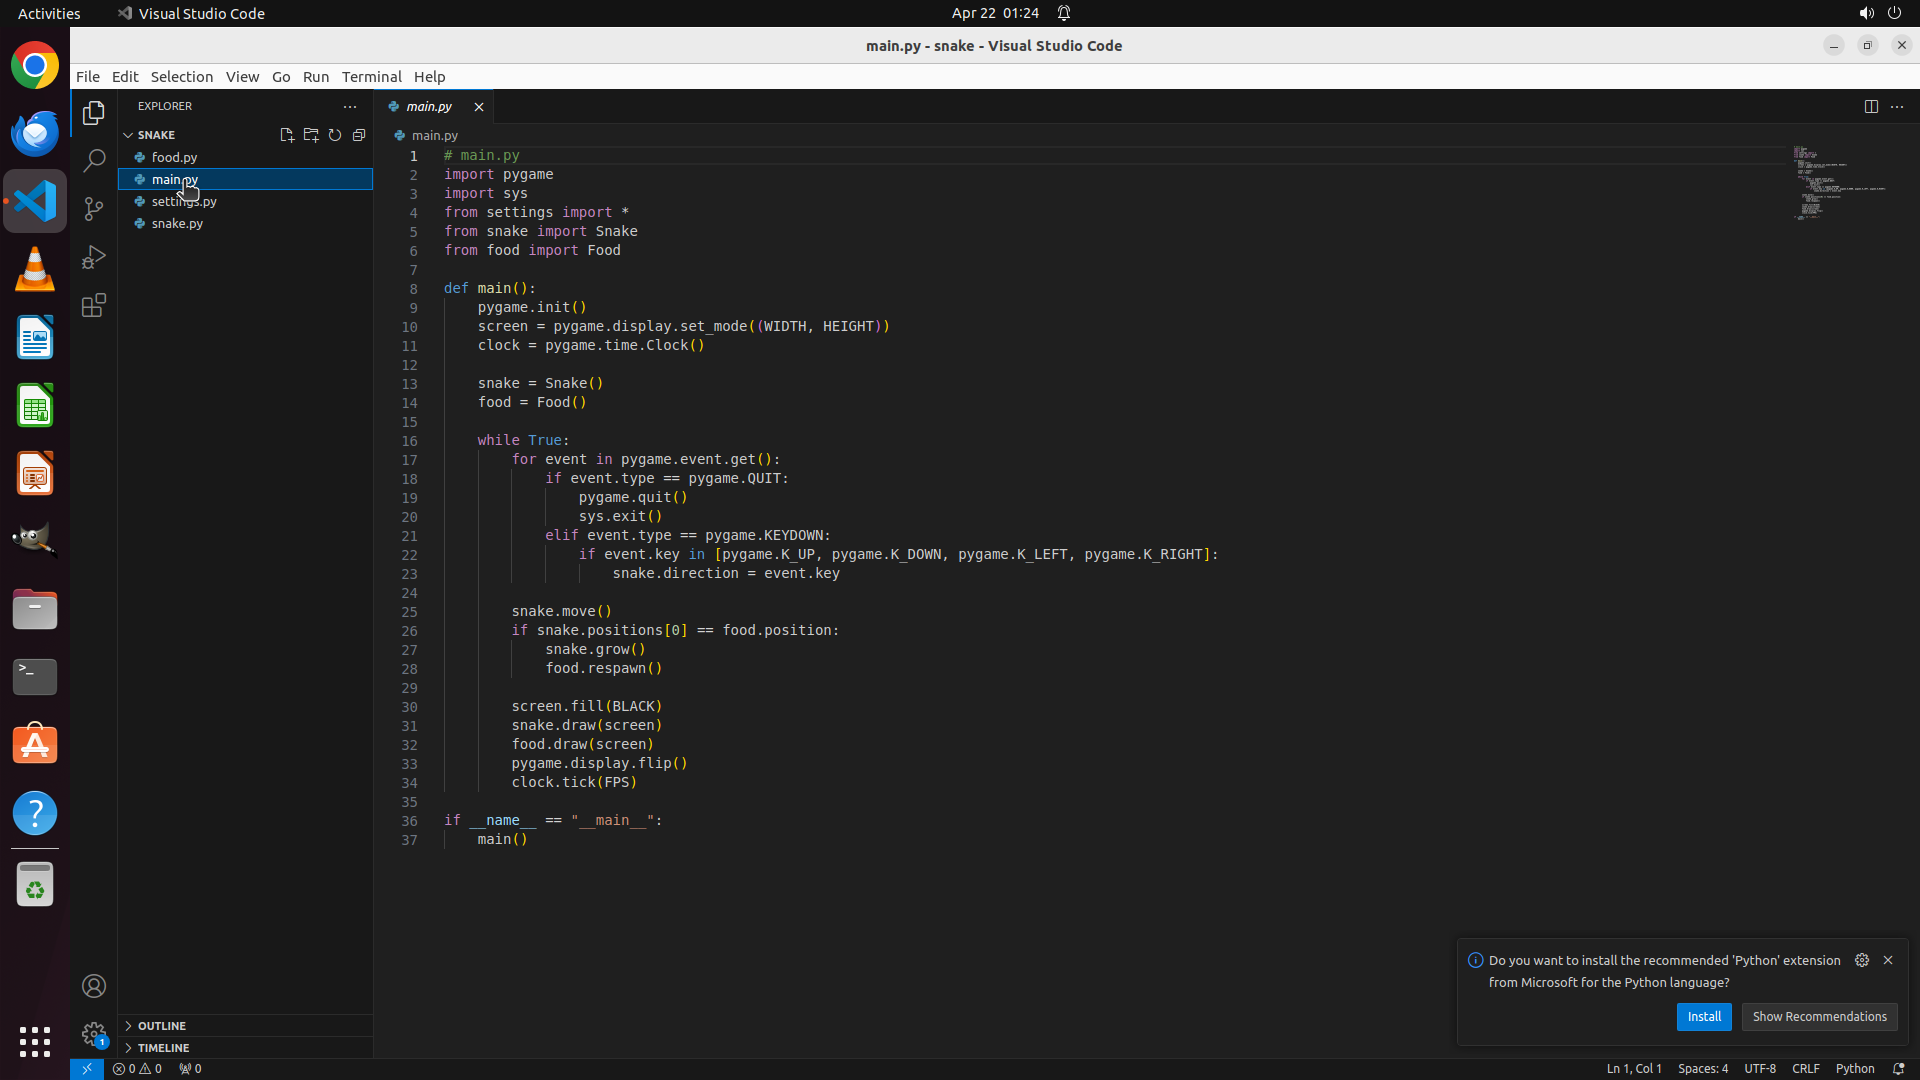Click the Show Recommendations button

click(1819, 1016)
